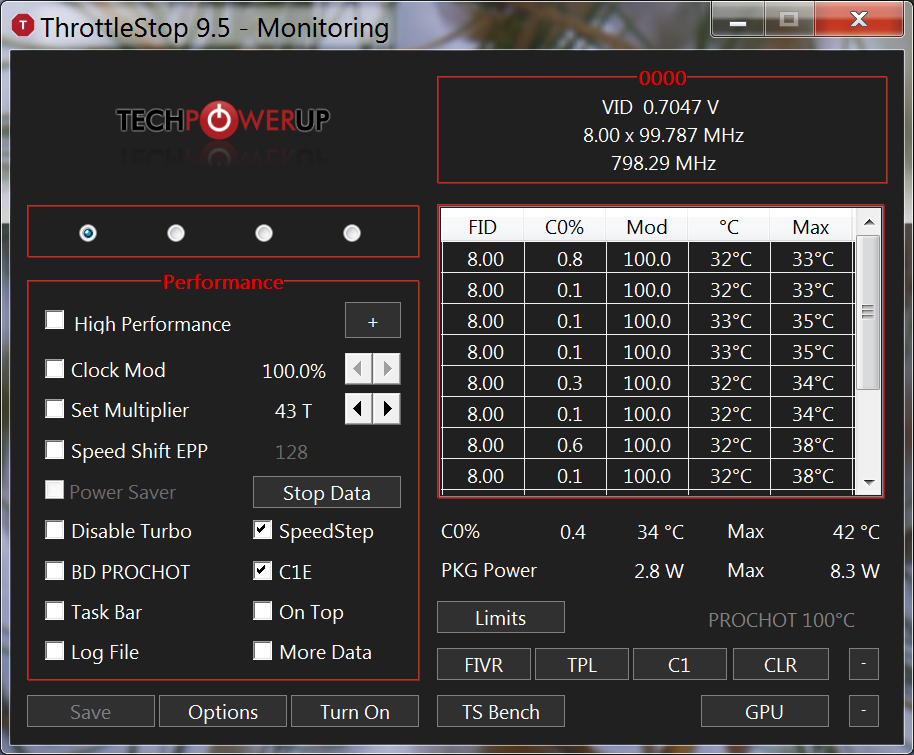This screenshot has width=914, height=755.
Task: Launch TS Bench
Action: (501, 711)
